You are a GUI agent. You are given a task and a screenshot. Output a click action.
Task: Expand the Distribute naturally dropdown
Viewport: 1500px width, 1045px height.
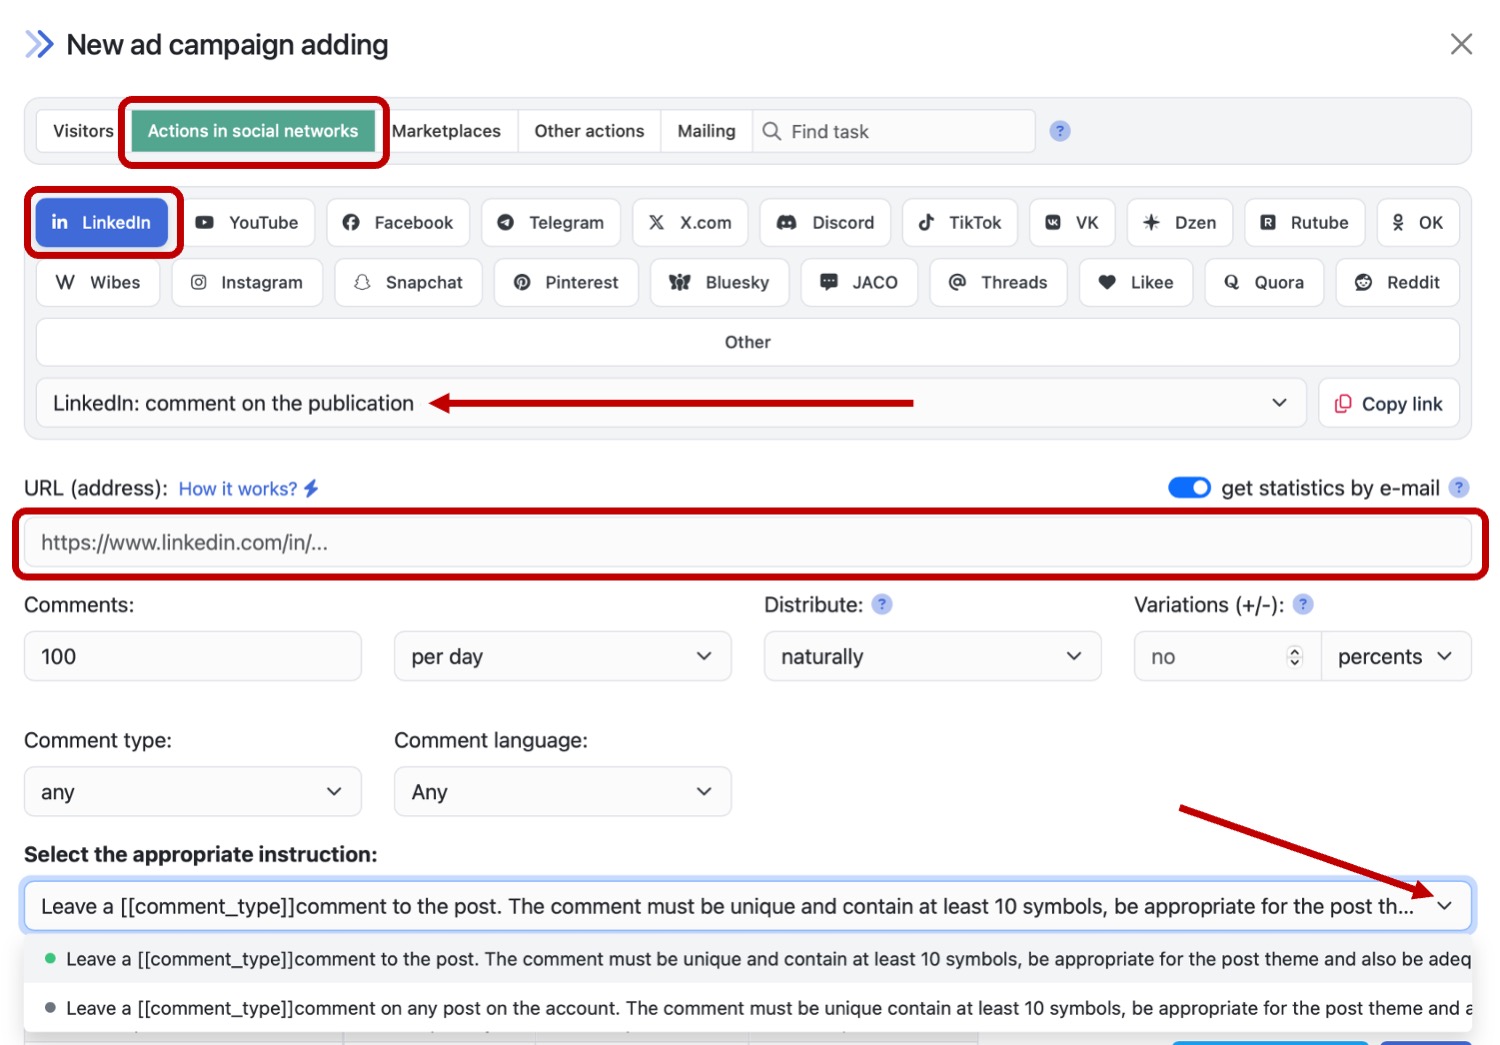(931, 656)
